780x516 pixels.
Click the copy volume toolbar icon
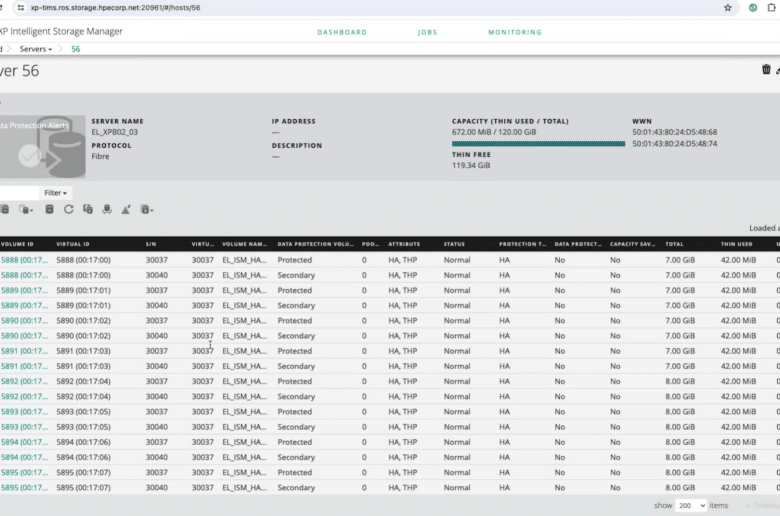coord(88,209)
